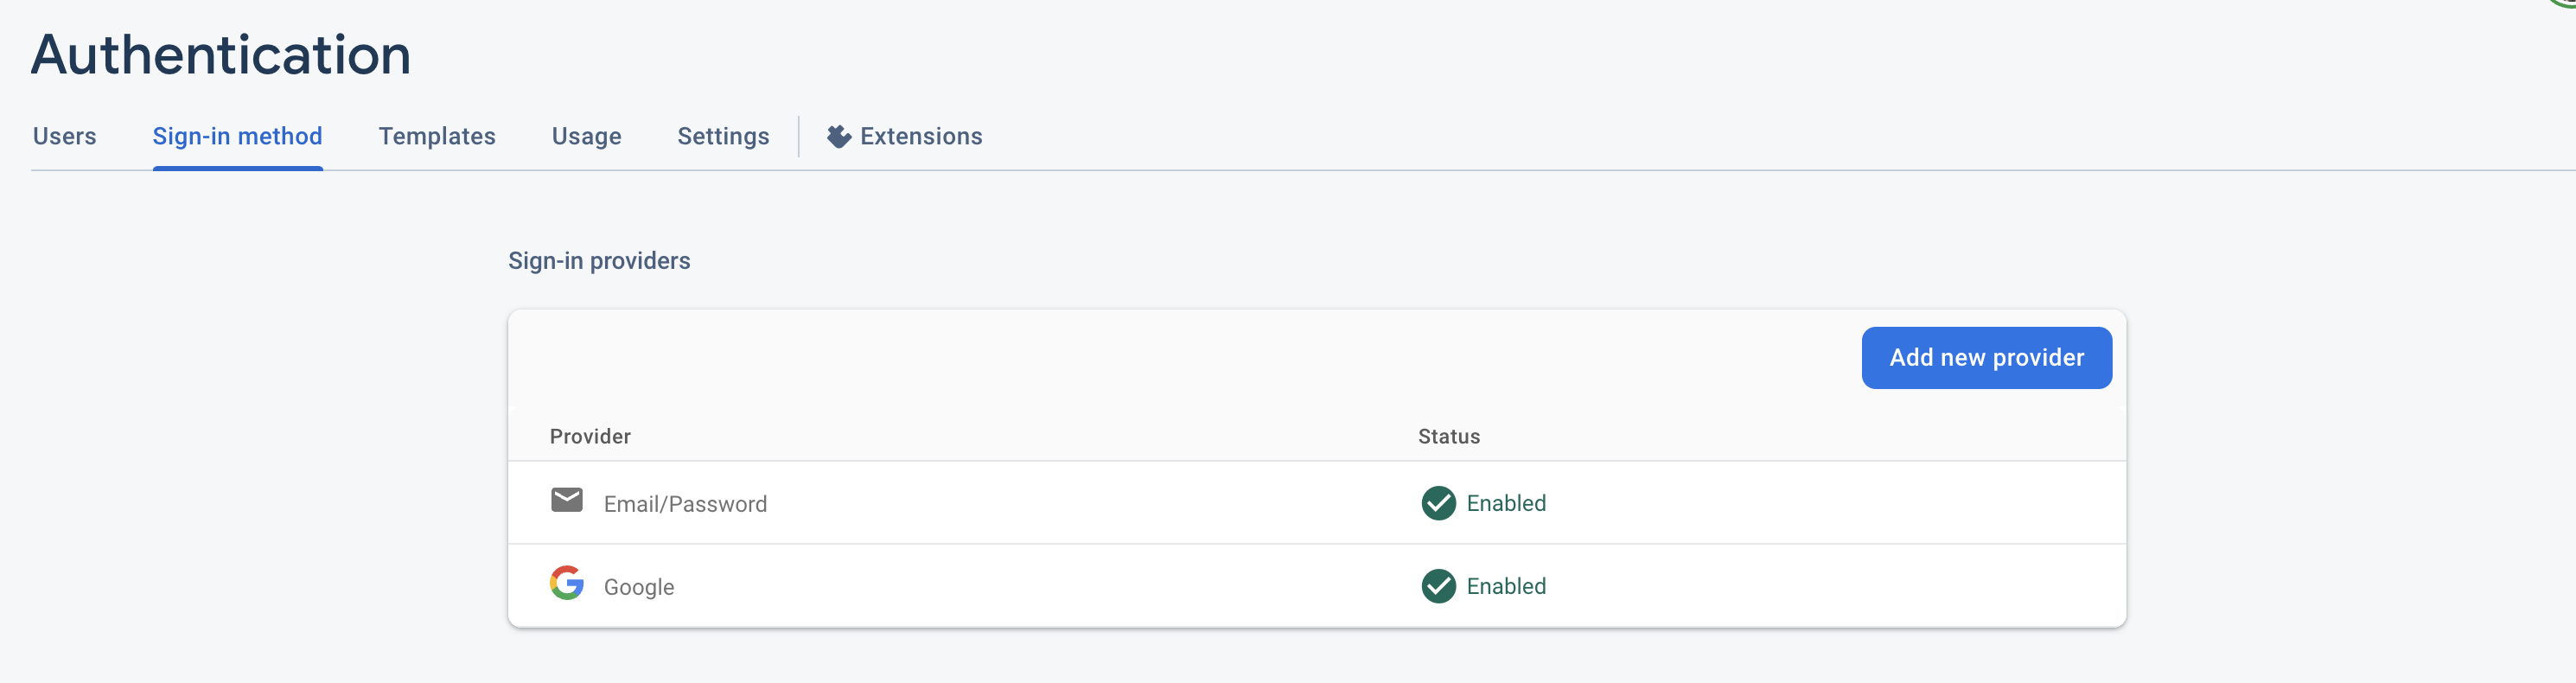Click the Provider column header
Viewport: 2576px width, 683px height.
click(590, 436)
